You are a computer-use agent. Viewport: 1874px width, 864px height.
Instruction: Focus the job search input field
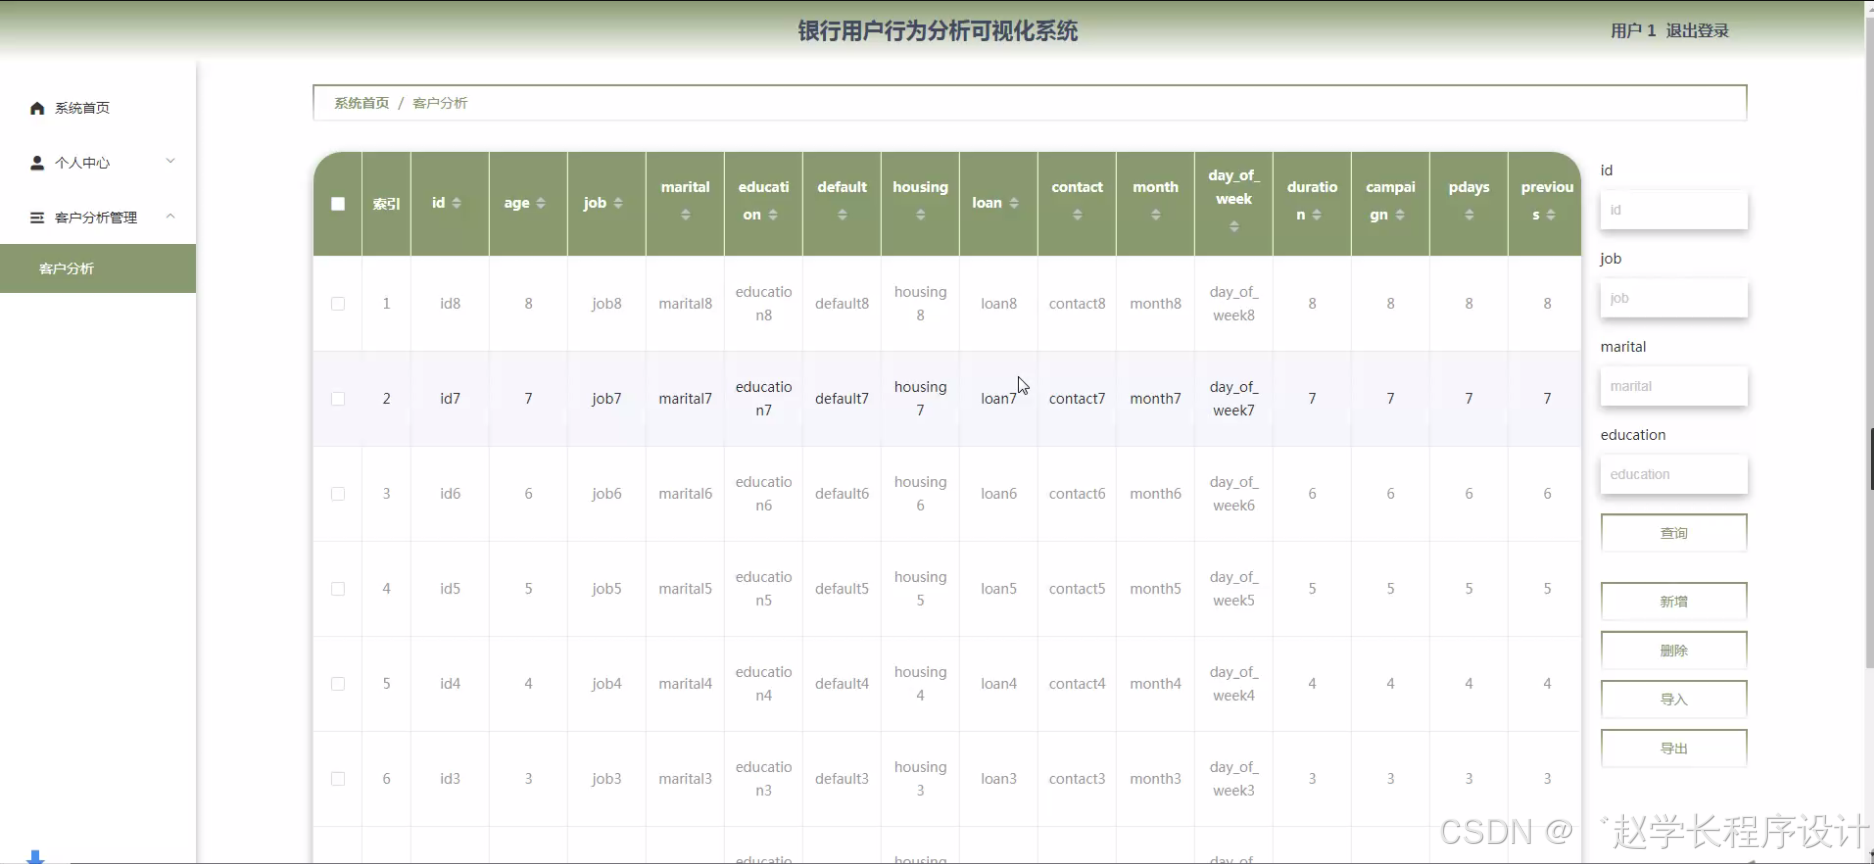point(1674,298)
